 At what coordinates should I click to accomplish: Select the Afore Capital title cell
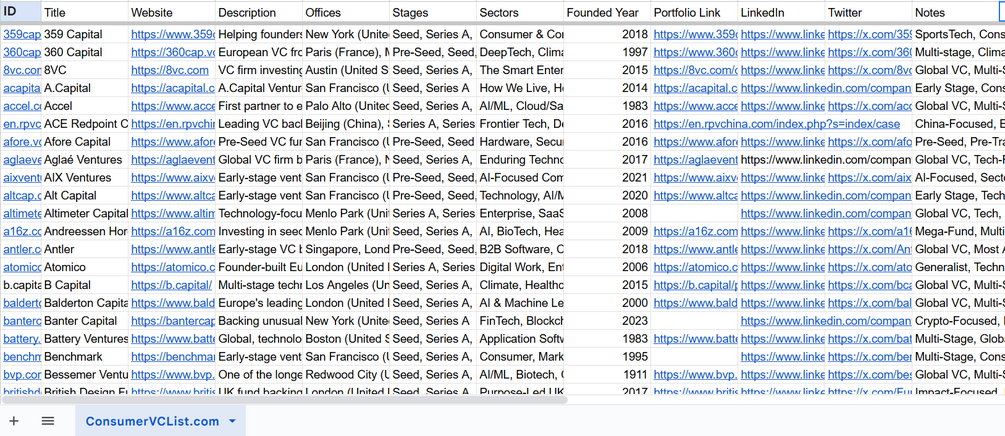tap(85, 142)
